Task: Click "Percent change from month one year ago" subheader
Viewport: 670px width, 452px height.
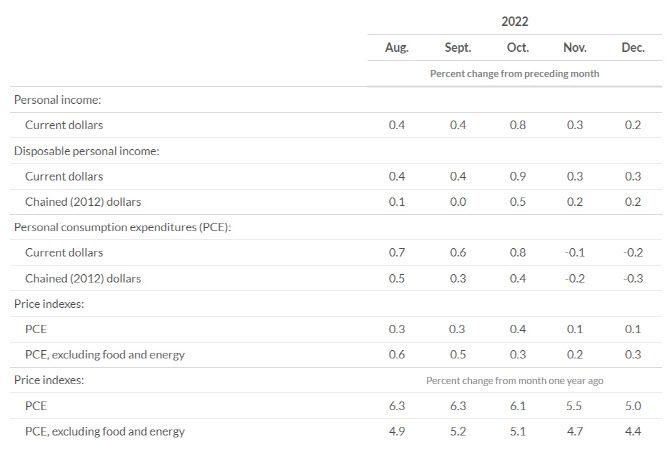Action: 514,380
